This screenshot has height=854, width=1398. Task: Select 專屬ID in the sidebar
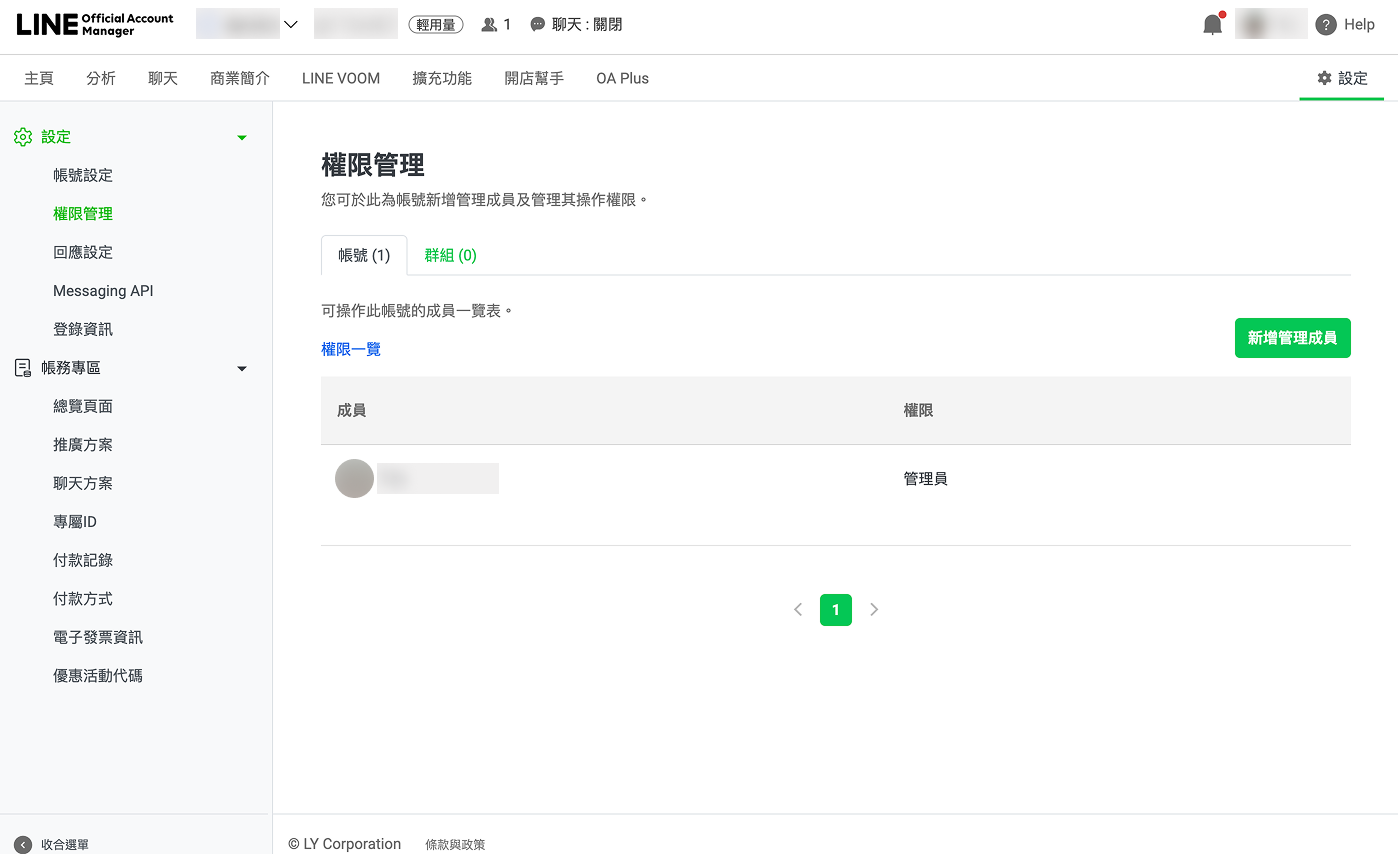point(75,522)
